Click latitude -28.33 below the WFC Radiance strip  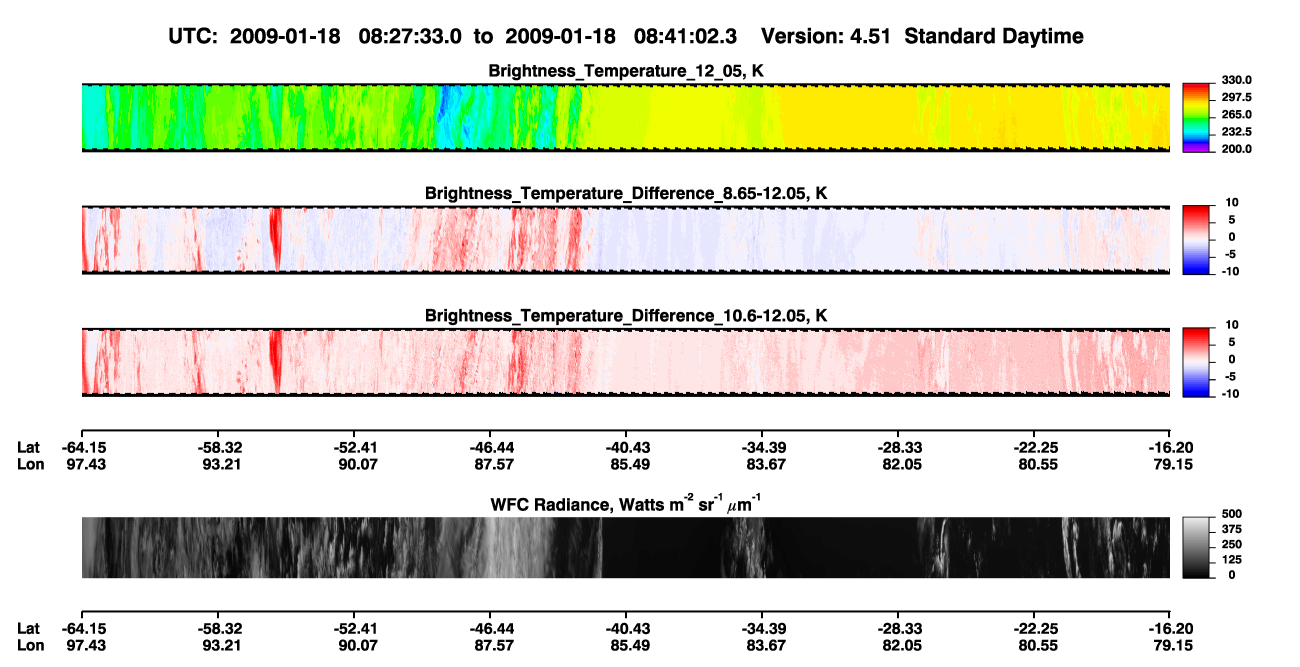(x=898, y=628)
